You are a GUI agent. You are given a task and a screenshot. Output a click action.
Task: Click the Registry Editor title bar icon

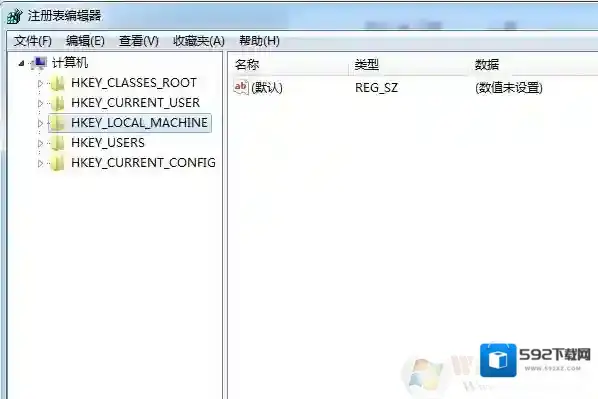[15, 16]
